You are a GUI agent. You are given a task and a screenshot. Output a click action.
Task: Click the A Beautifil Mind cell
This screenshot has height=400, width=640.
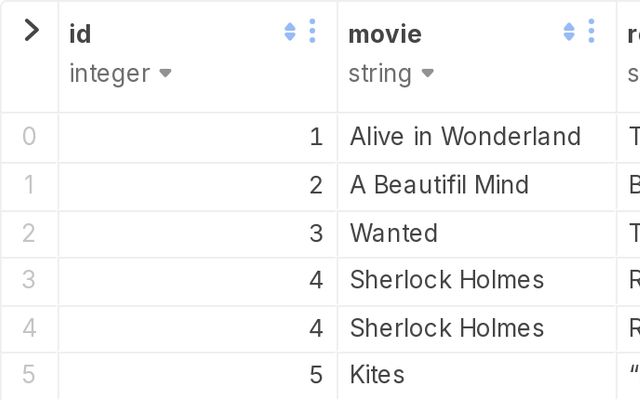point(439,185)
